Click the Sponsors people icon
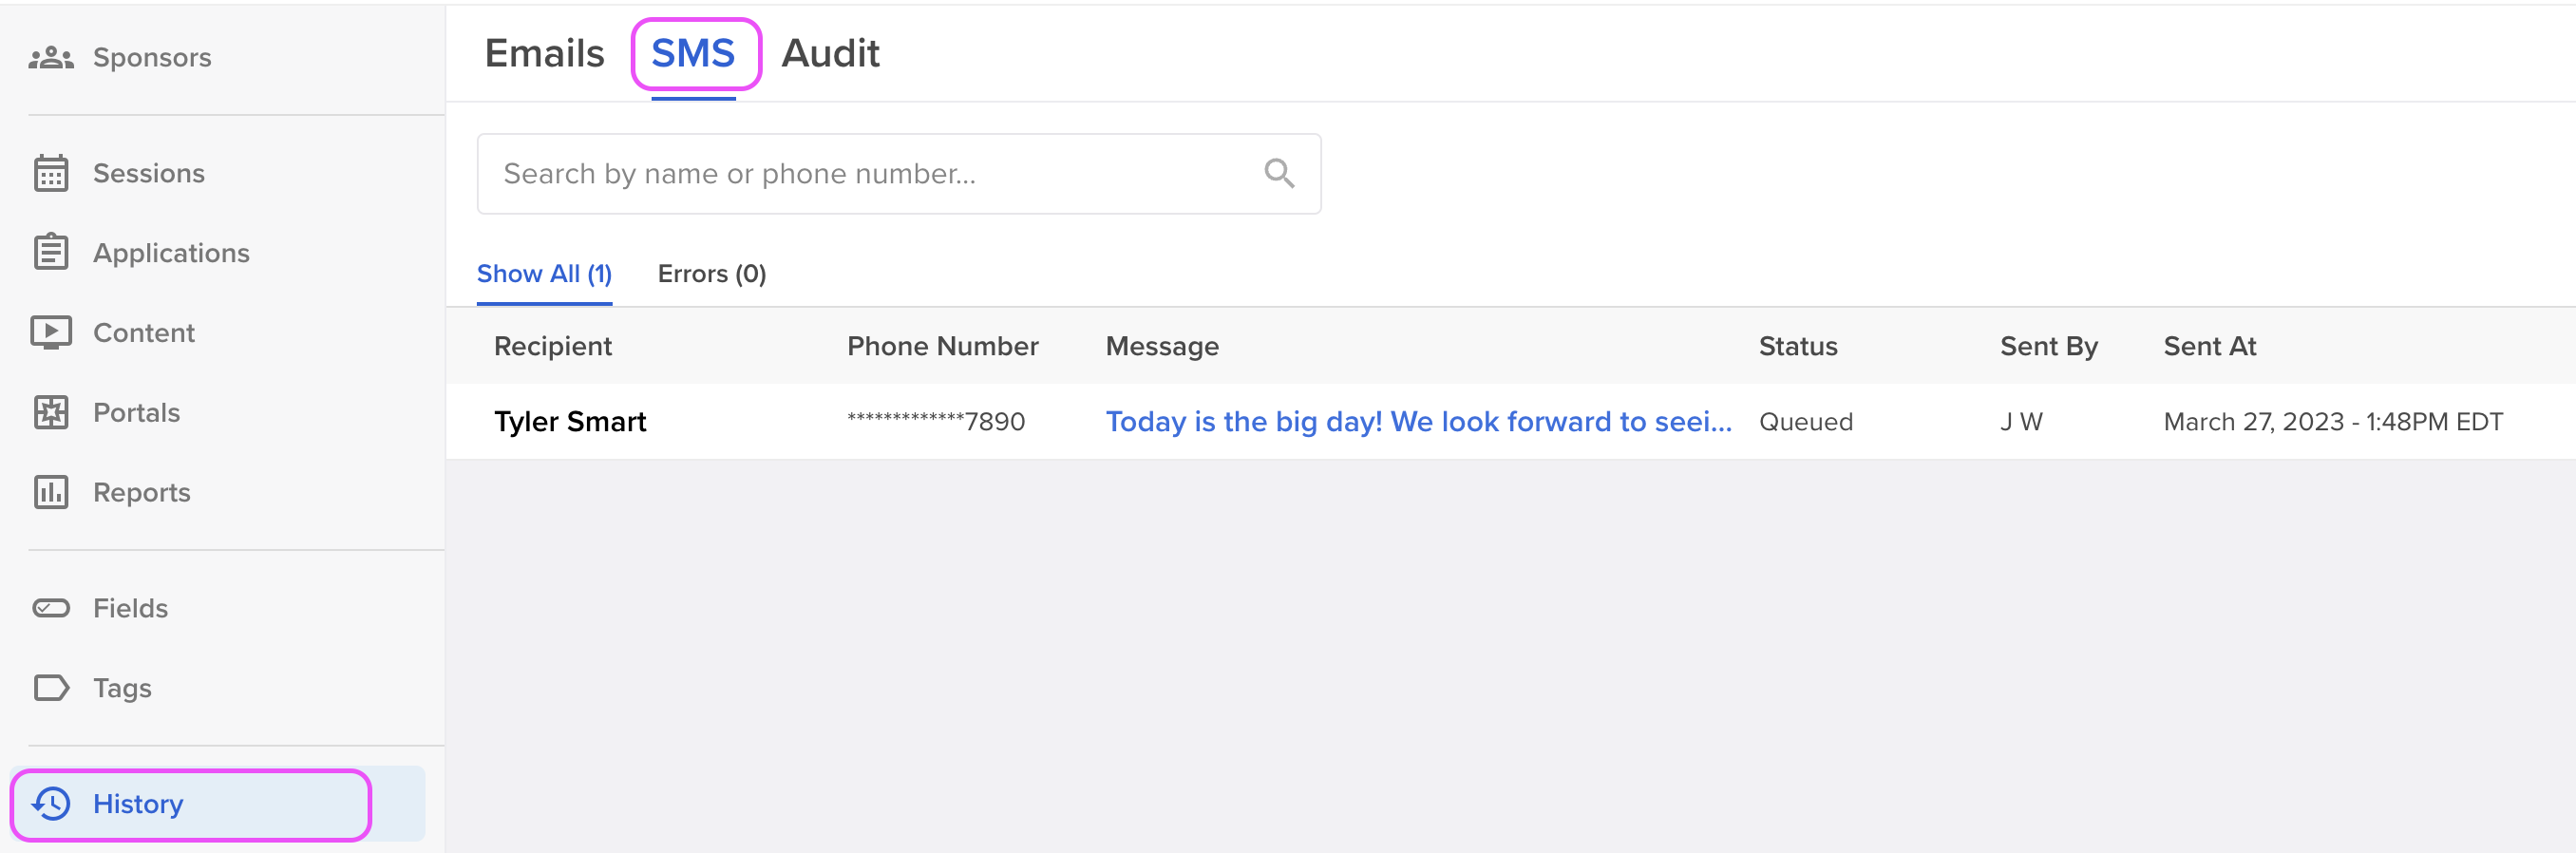Image resolution: width=2576 pixels, height=853 pixels. click(51, 58)
